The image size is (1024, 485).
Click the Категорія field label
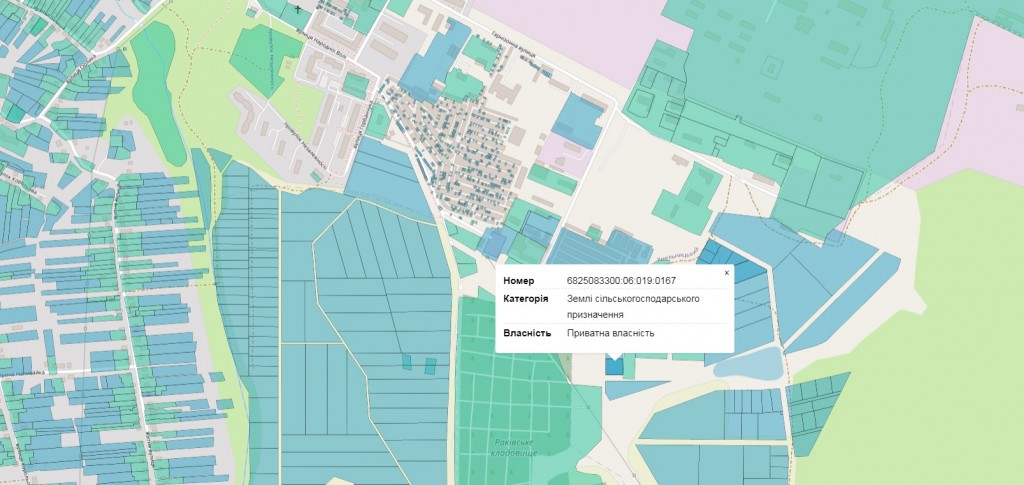pyautogui.click(x=525, y=299)
